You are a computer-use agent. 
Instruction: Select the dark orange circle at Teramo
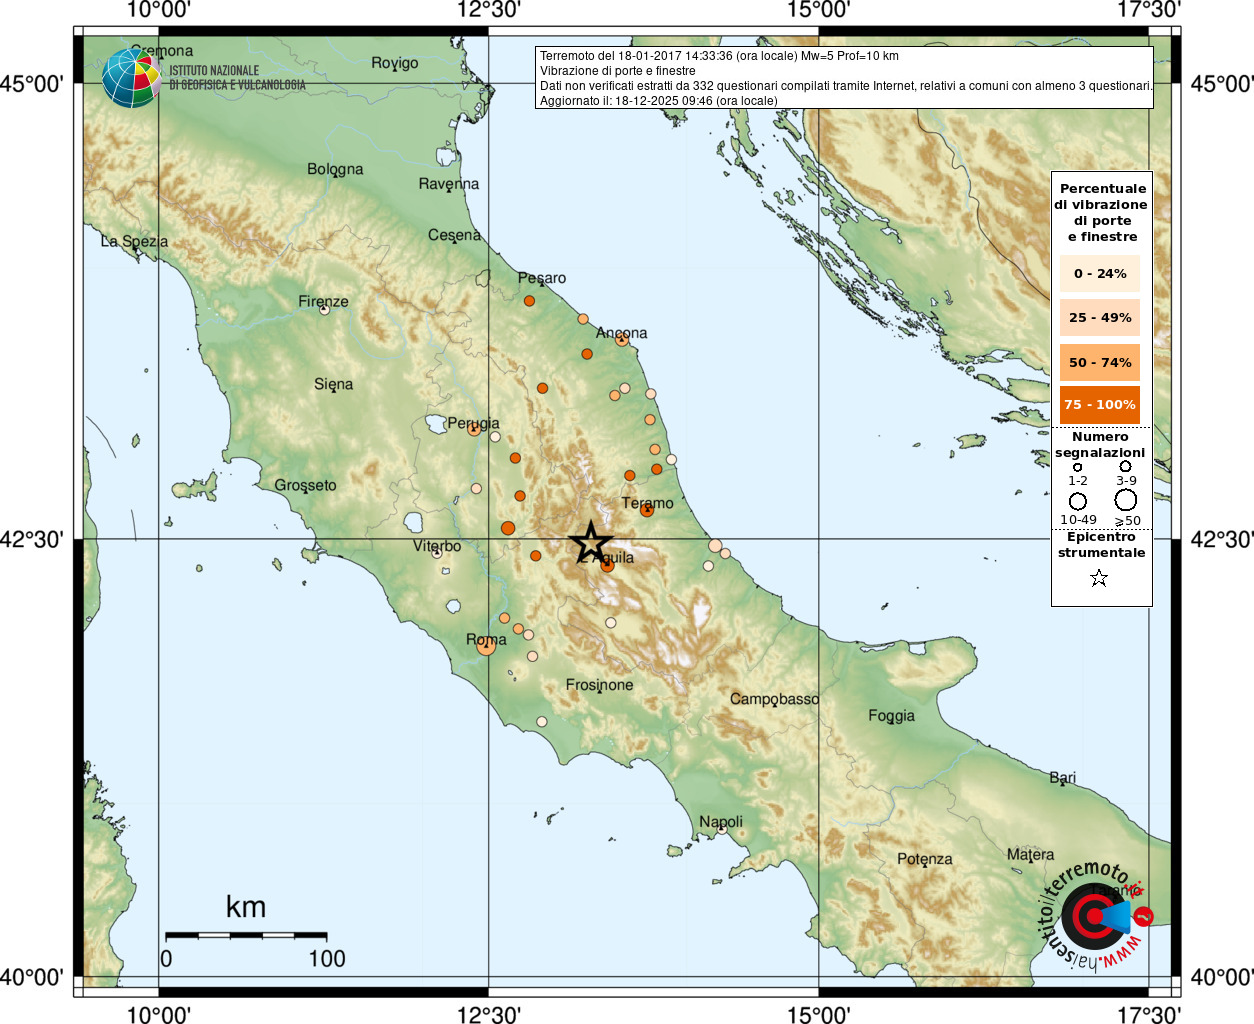pos(647,510)
